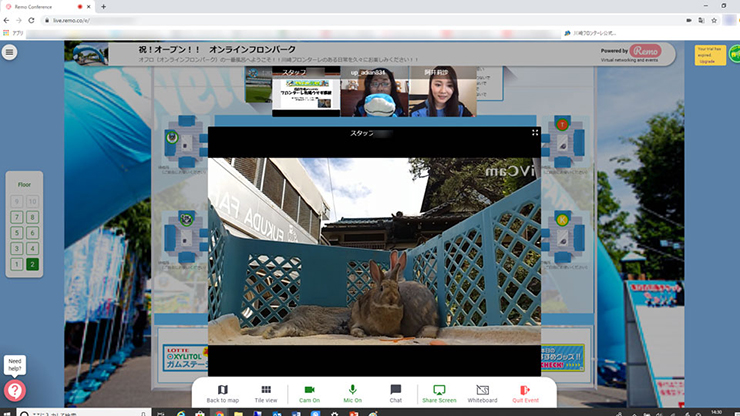This screenshot has width=740, height=416.
Task: Go to Floor 8
Action: click(x=33, y=217)
